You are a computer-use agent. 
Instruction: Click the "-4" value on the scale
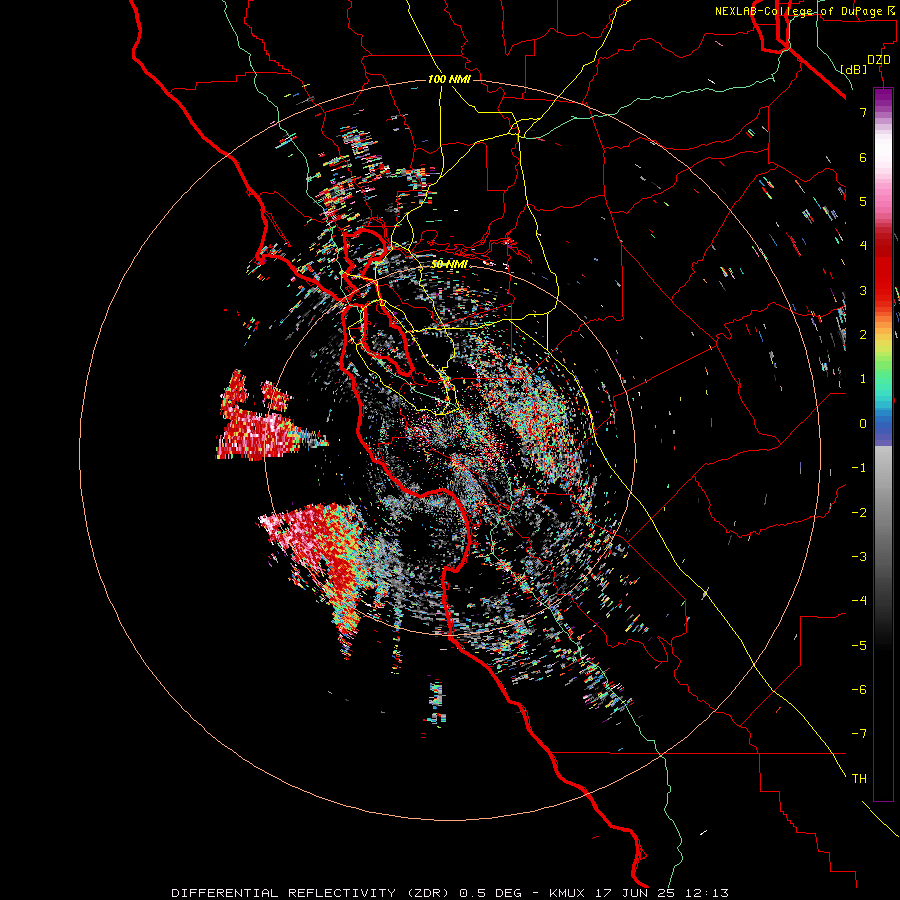click(859, 601)
